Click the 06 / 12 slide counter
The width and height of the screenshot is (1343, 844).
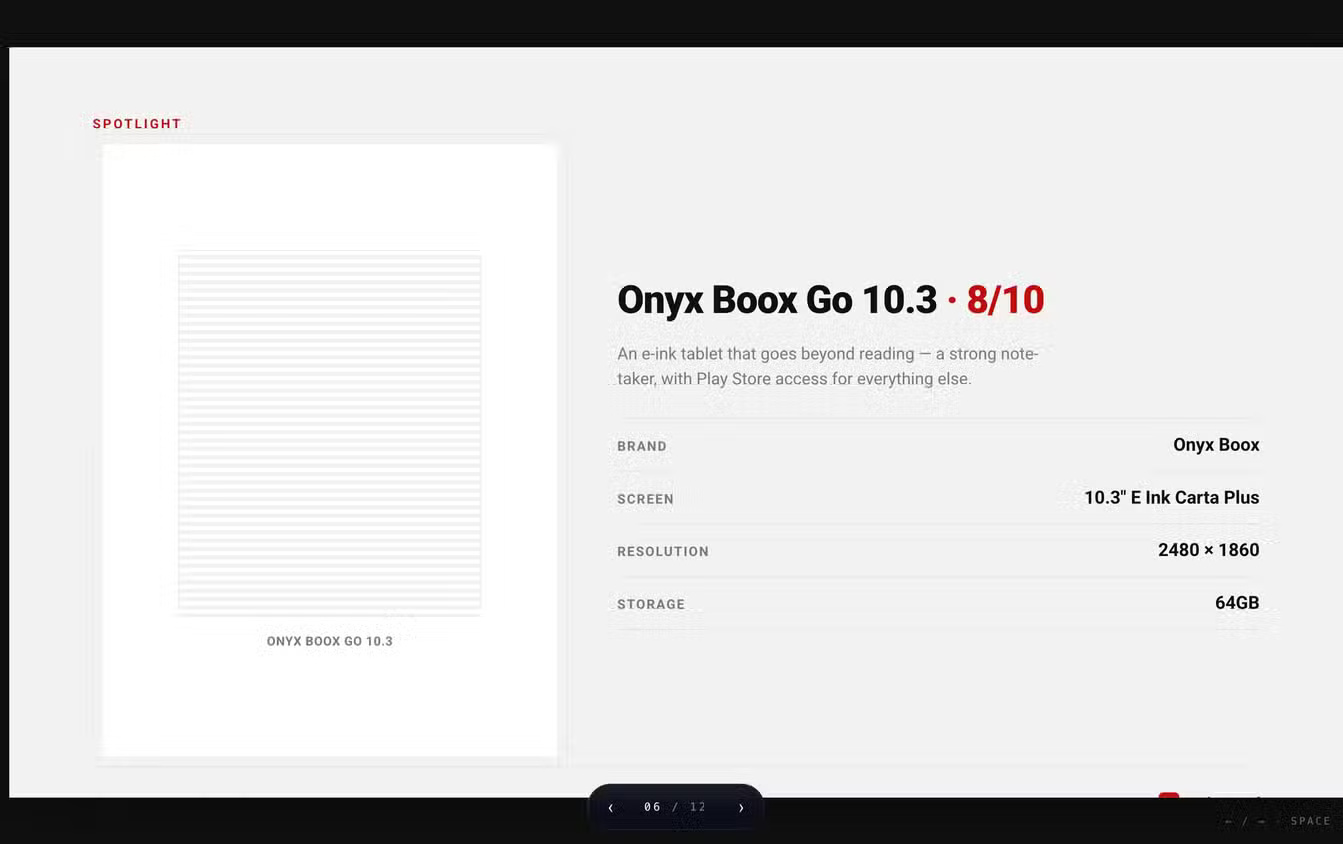pyautogui.click(x=675, y=807)
